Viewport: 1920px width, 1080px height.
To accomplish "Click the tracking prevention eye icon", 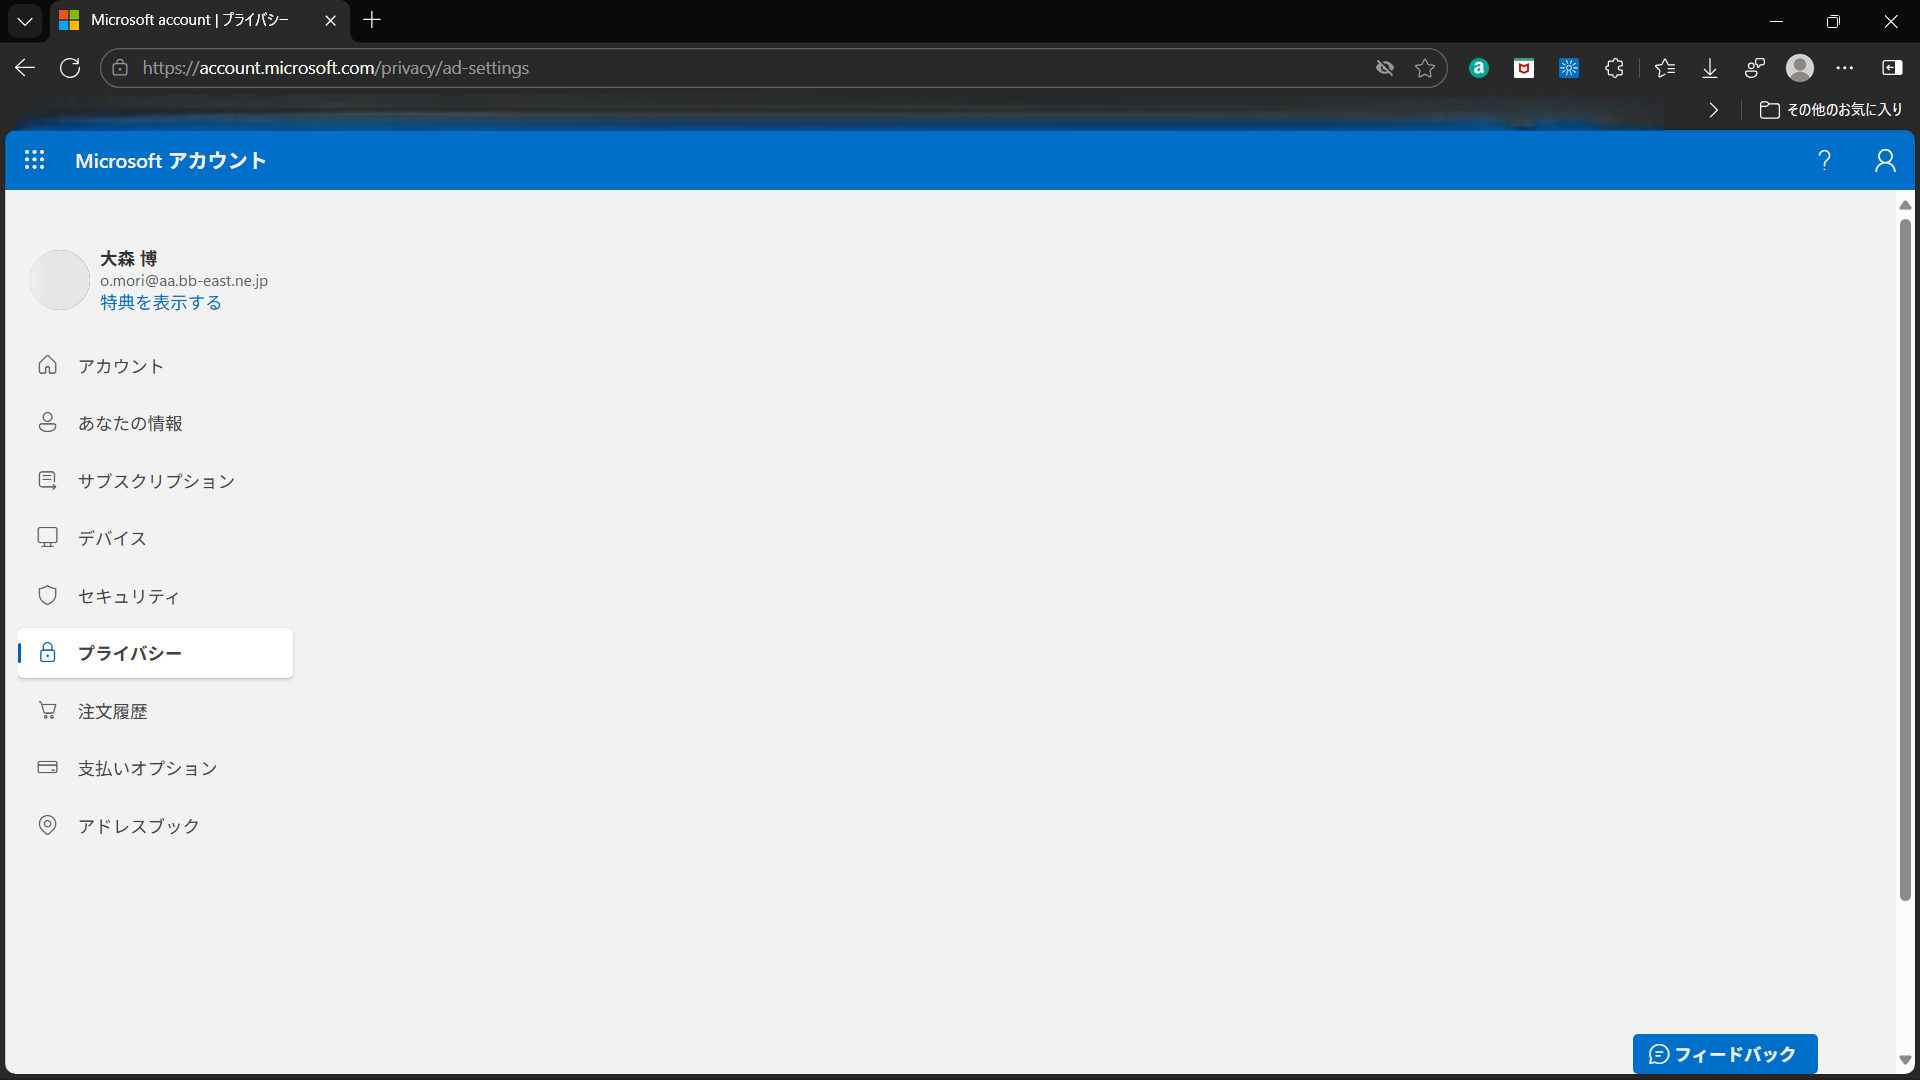I will click(1385, 68).
